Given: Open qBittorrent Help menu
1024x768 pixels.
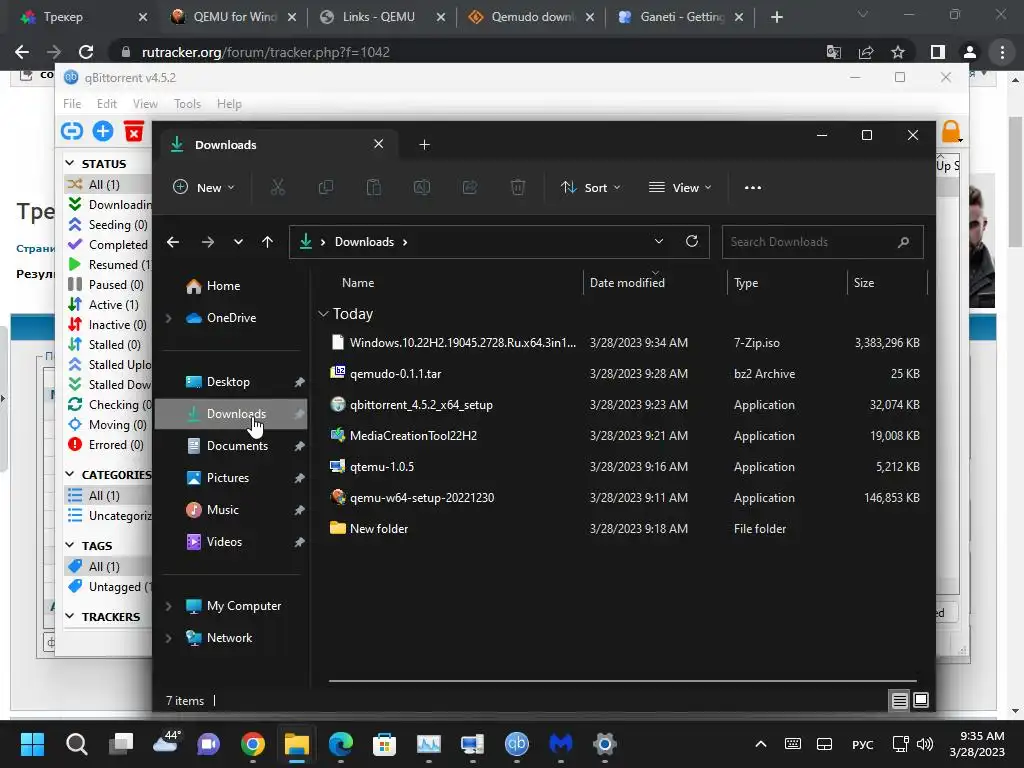Looking at the screenshot, I should pyautogui.click(x=229, y=104).
